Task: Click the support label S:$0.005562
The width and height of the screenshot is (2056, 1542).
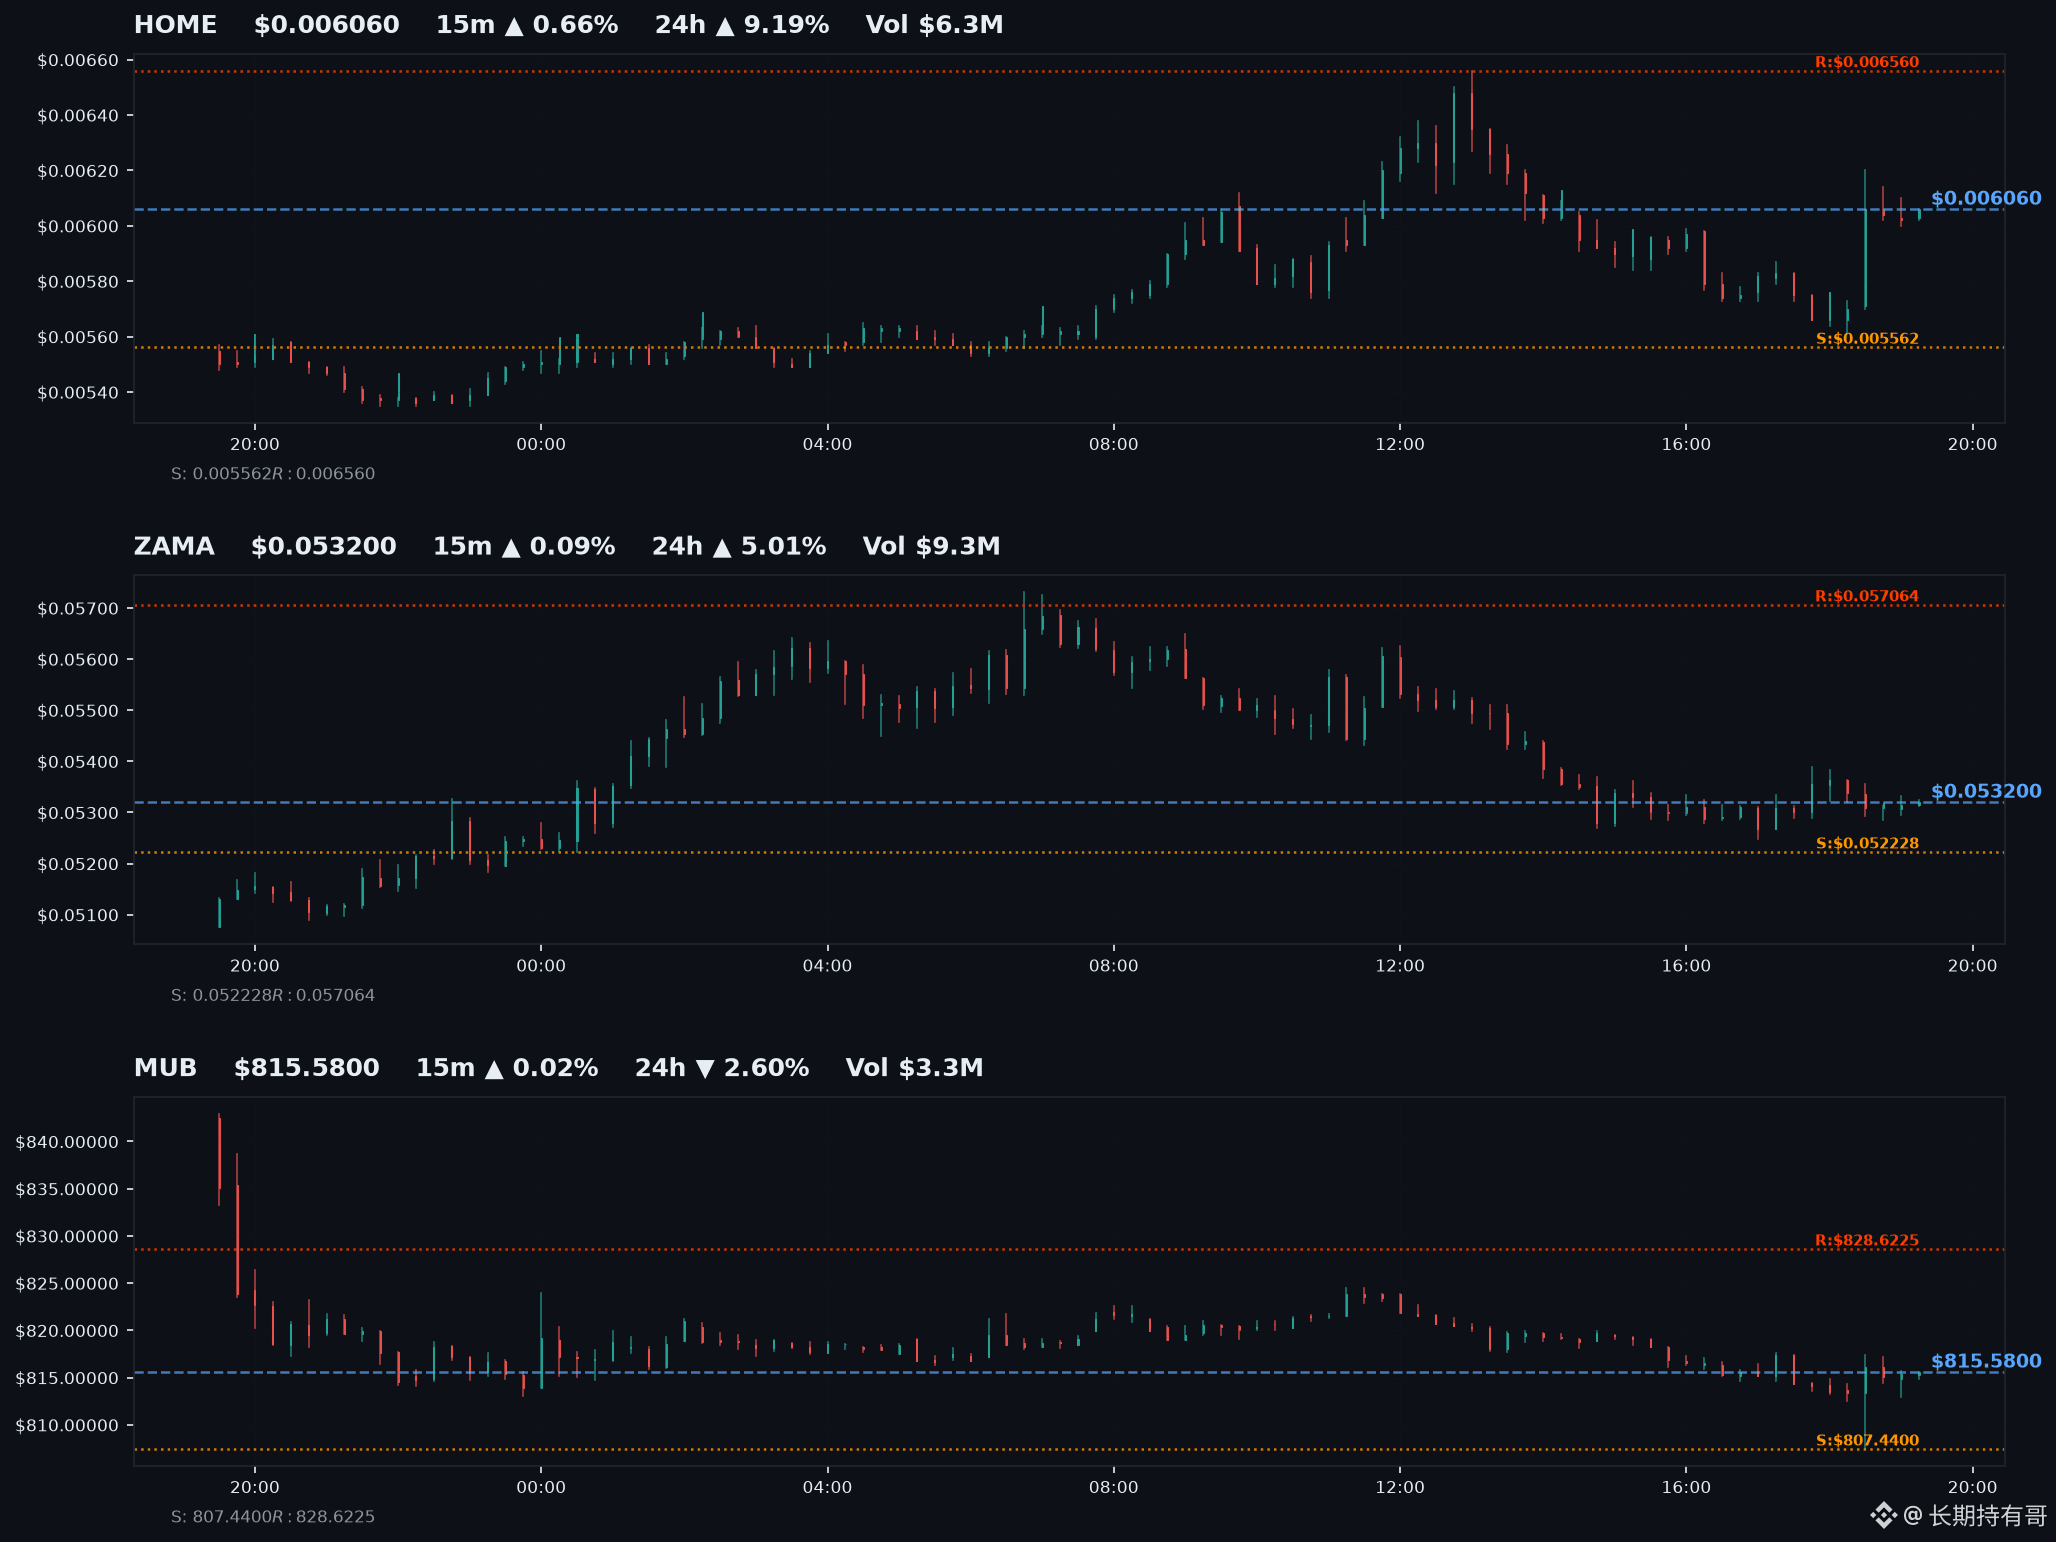Action: (x=1867, y=339)
